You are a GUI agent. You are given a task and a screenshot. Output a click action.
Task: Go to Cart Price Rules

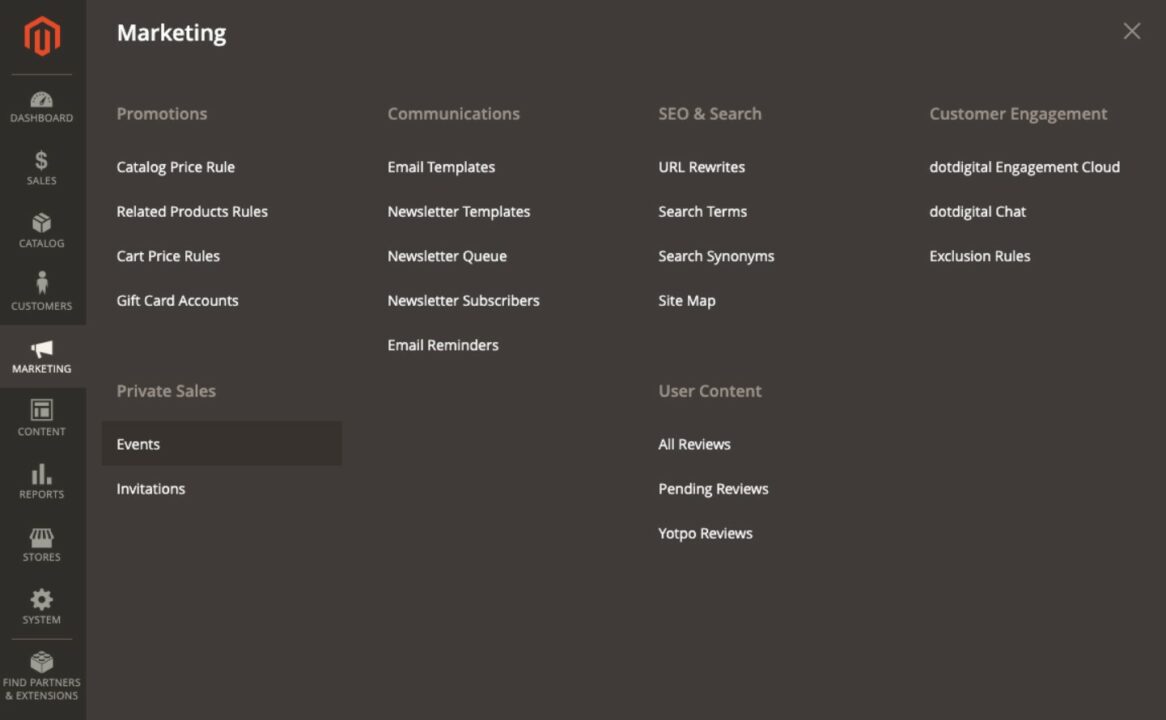point(168,256)
